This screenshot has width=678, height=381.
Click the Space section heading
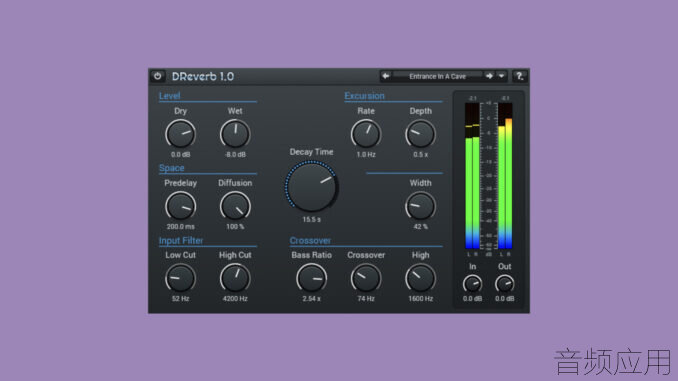point(172,168)
